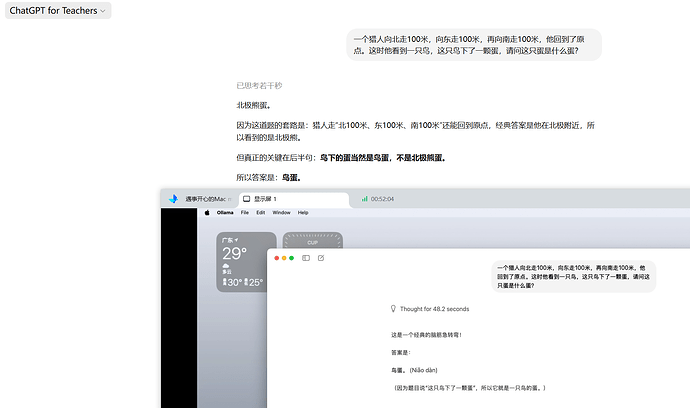Click the CUP widget on the desktop
The image size is (690, 408).
312,240
